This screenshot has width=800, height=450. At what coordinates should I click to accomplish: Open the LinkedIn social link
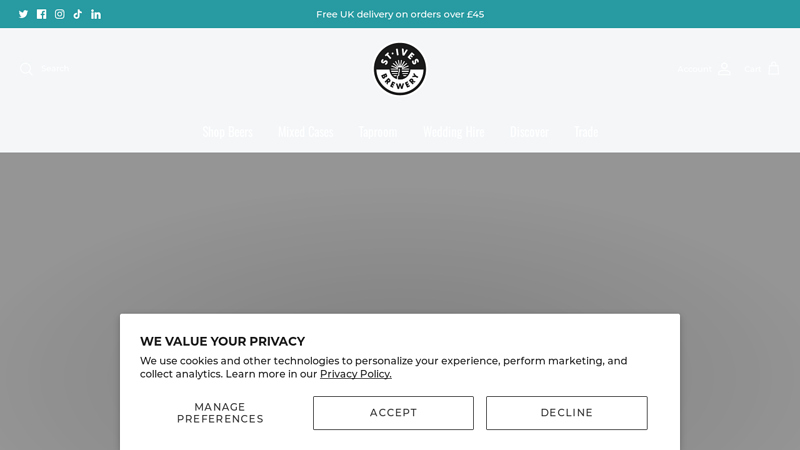(96, 14)
